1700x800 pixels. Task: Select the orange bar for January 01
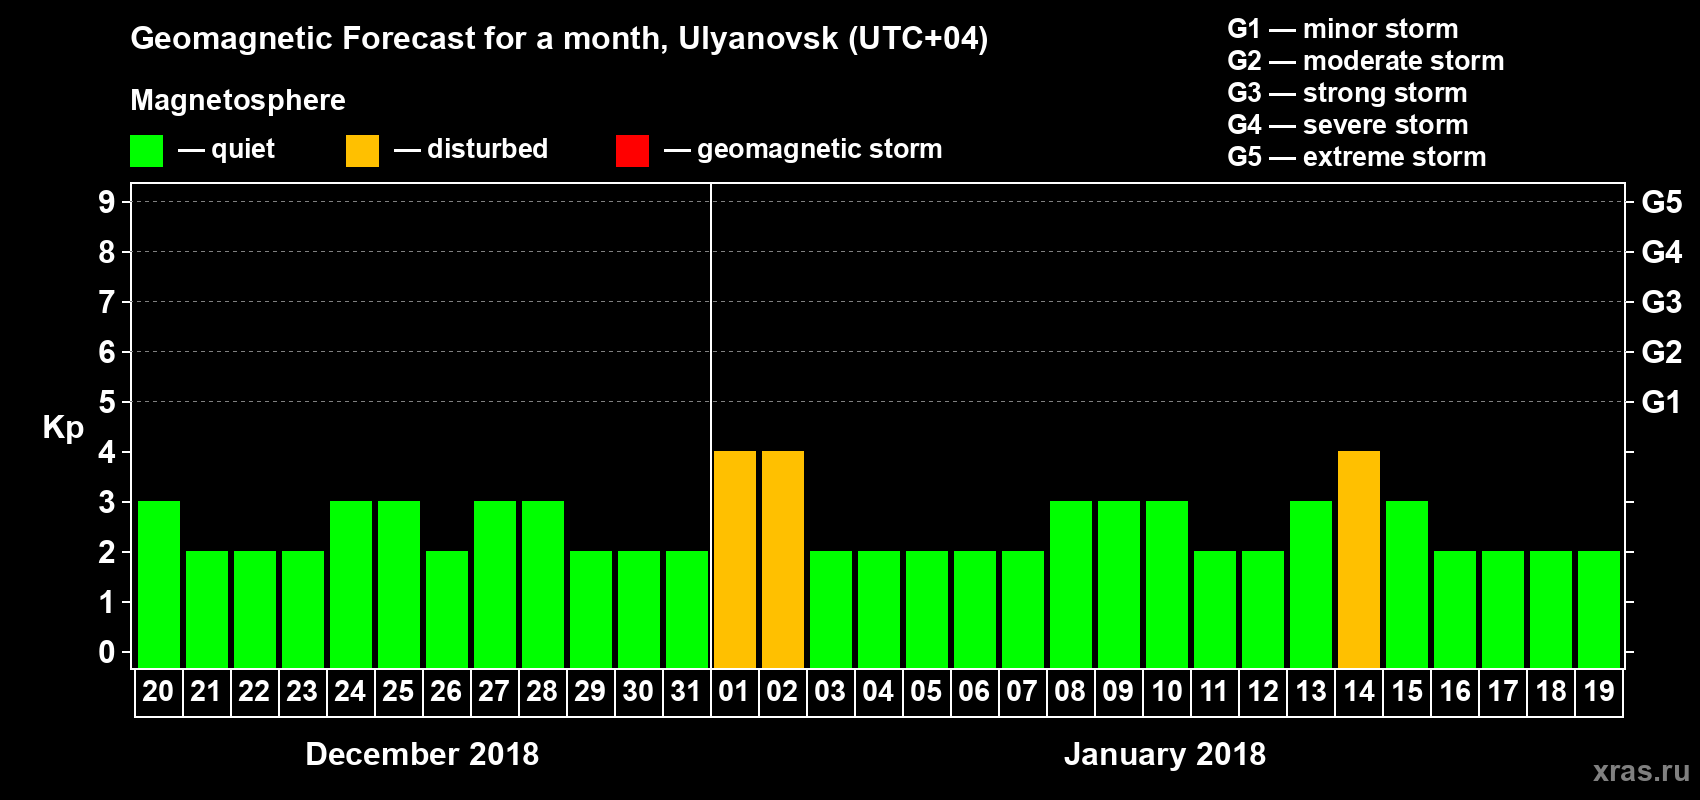pos(735,559)
